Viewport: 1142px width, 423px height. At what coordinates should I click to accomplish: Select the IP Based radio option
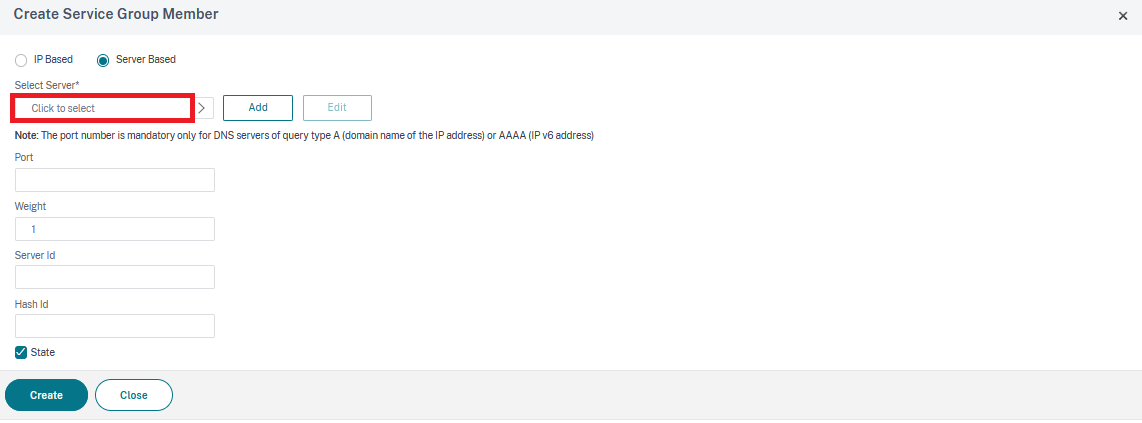click(x=21, y=60)
